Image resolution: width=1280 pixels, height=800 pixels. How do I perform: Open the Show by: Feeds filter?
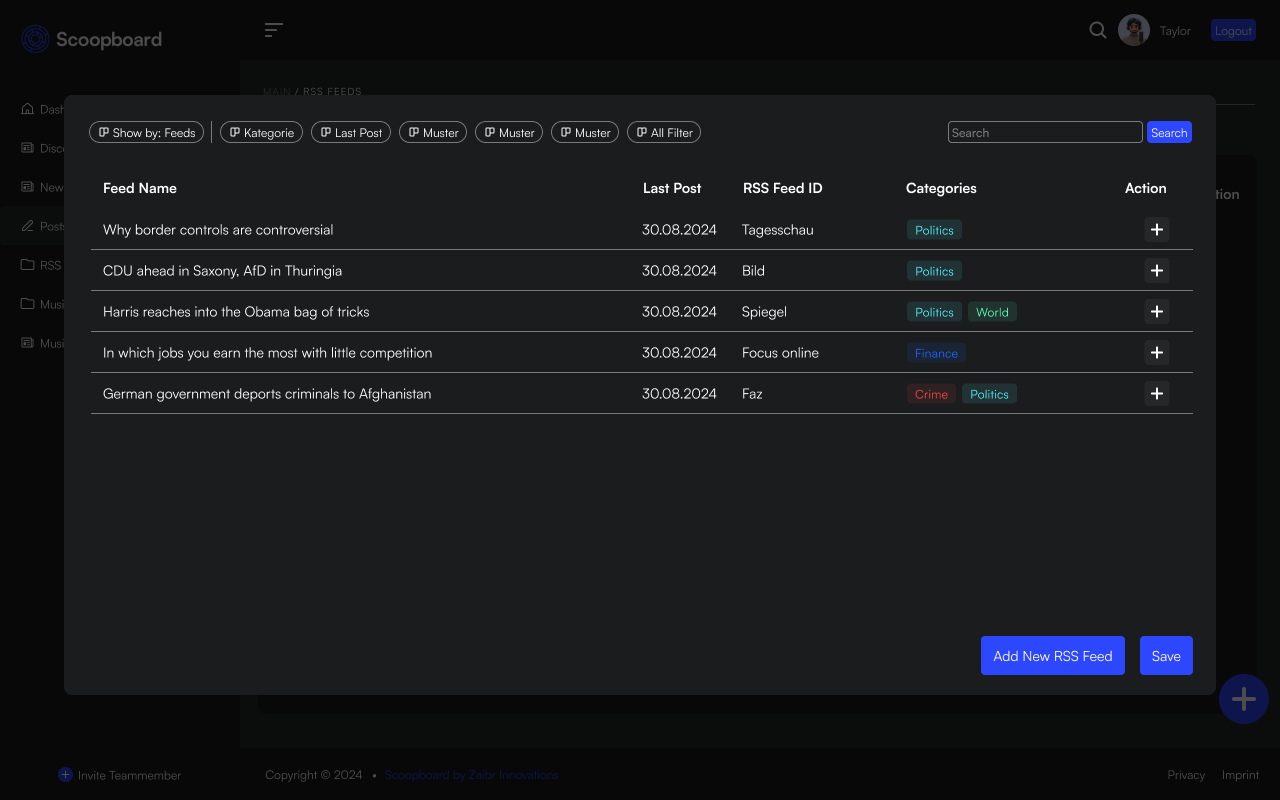147,132
